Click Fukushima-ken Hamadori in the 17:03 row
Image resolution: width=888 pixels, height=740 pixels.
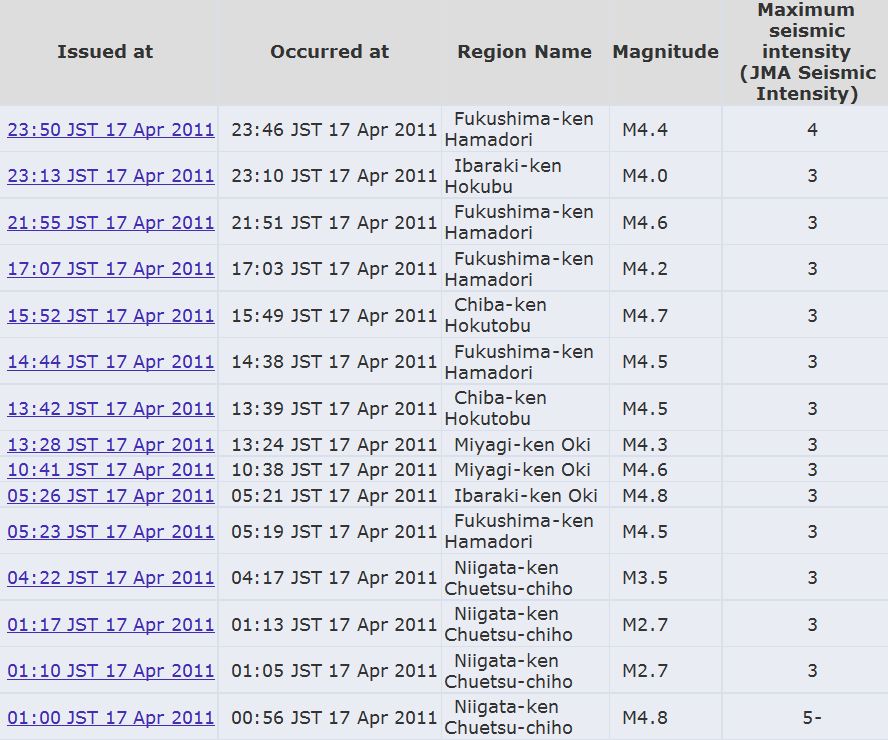pos(519,269)
